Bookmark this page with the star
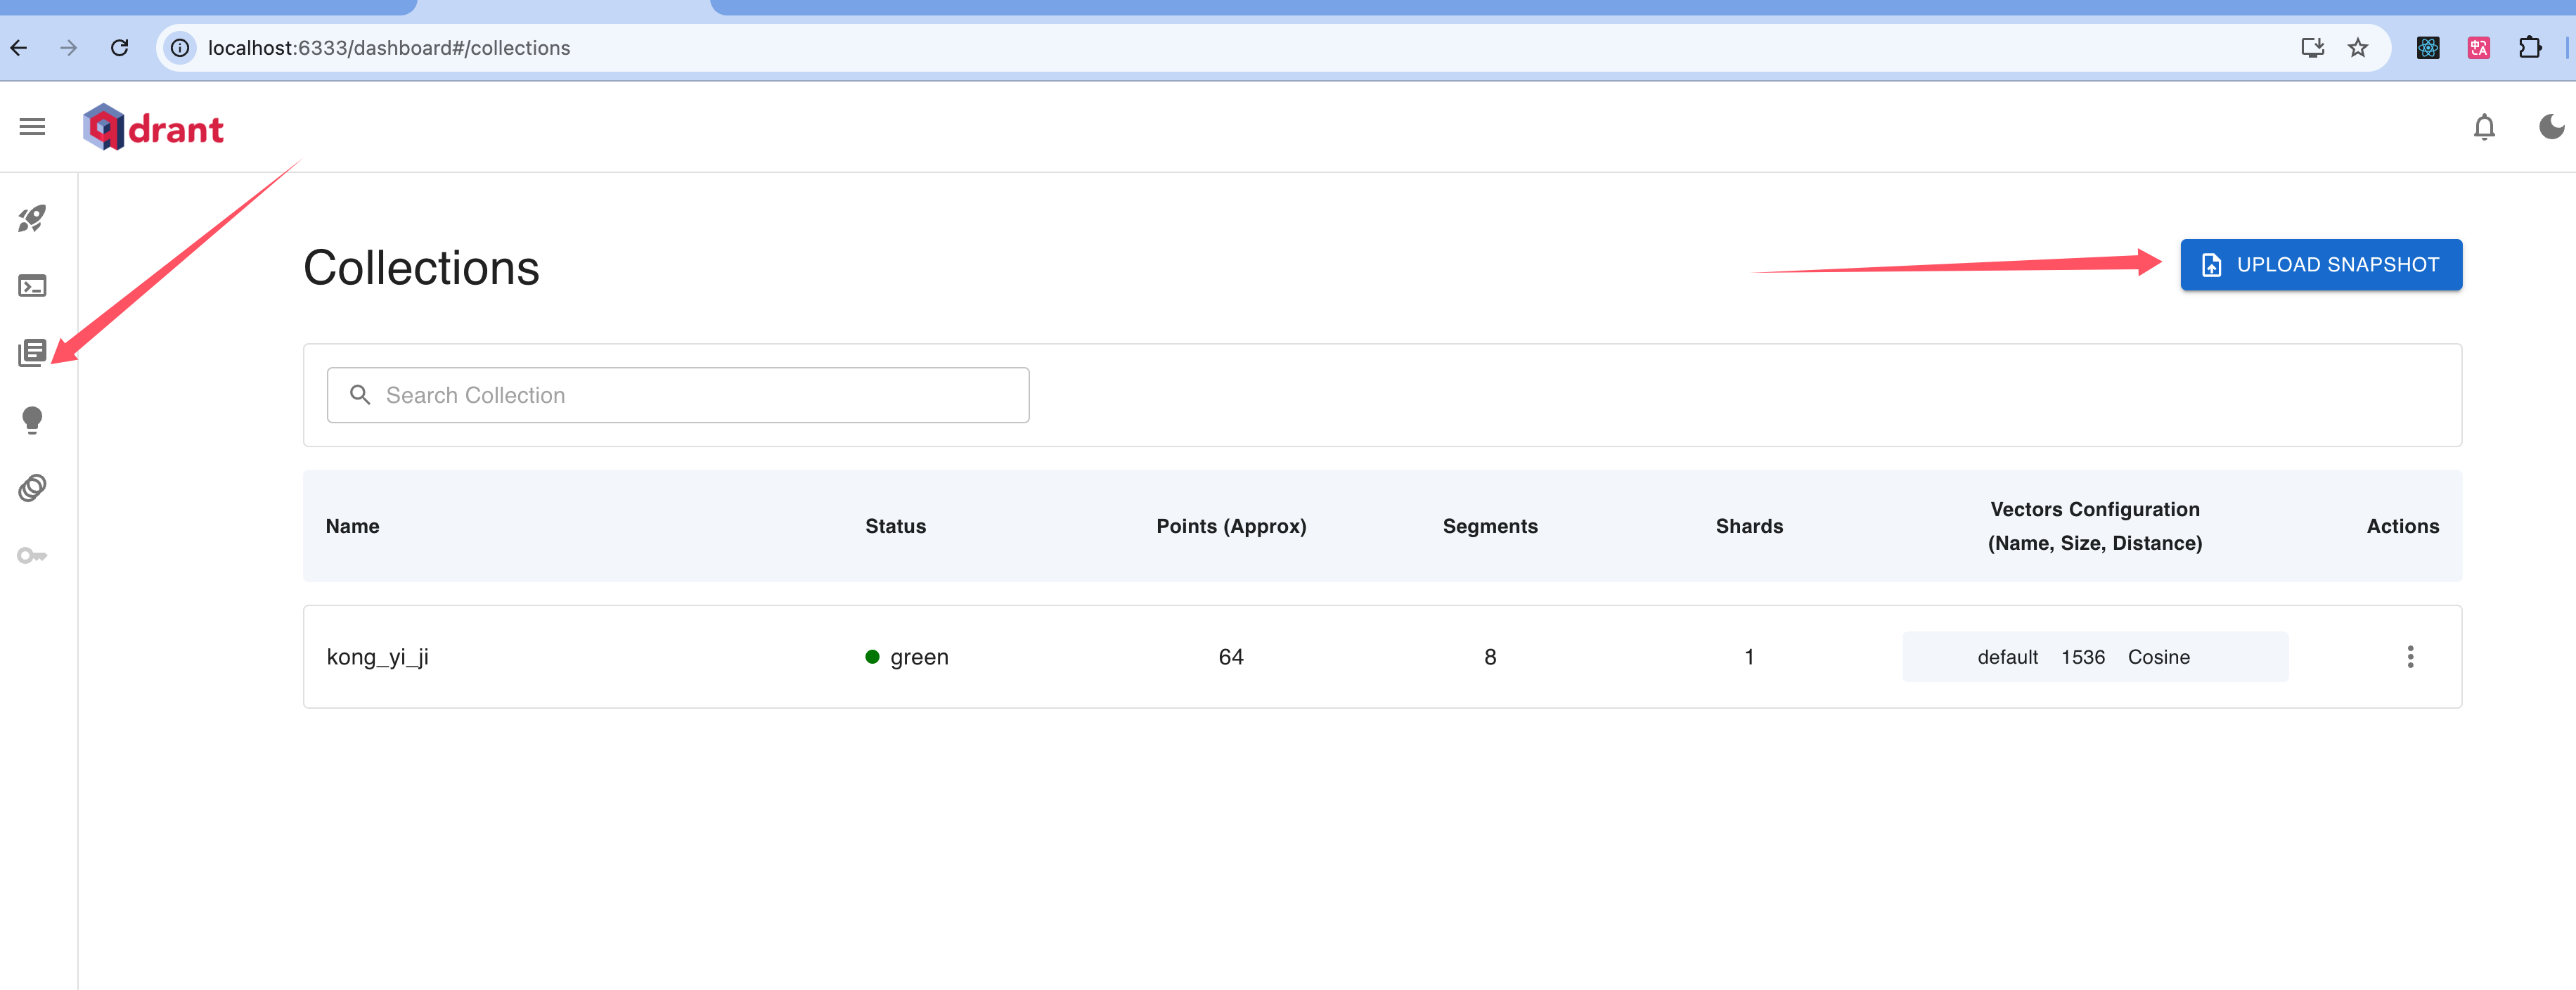 2358,48
